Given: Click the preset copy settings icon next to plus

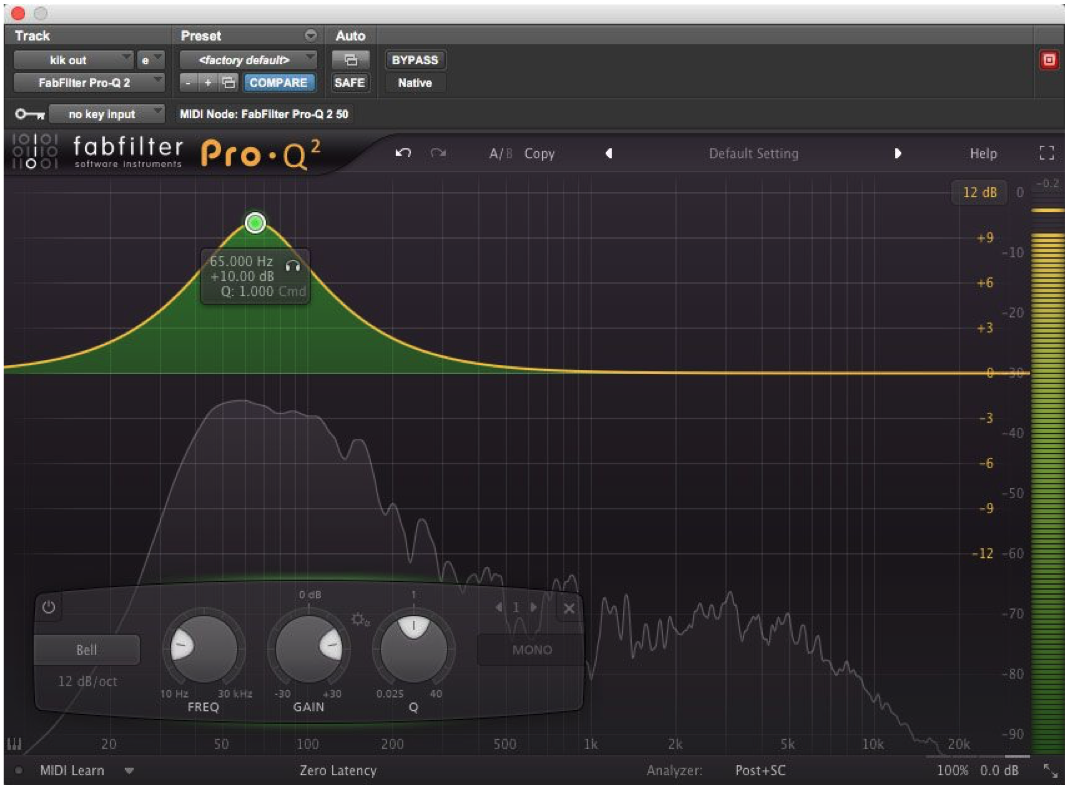Looking at the screenshot, I should [229, 82].
